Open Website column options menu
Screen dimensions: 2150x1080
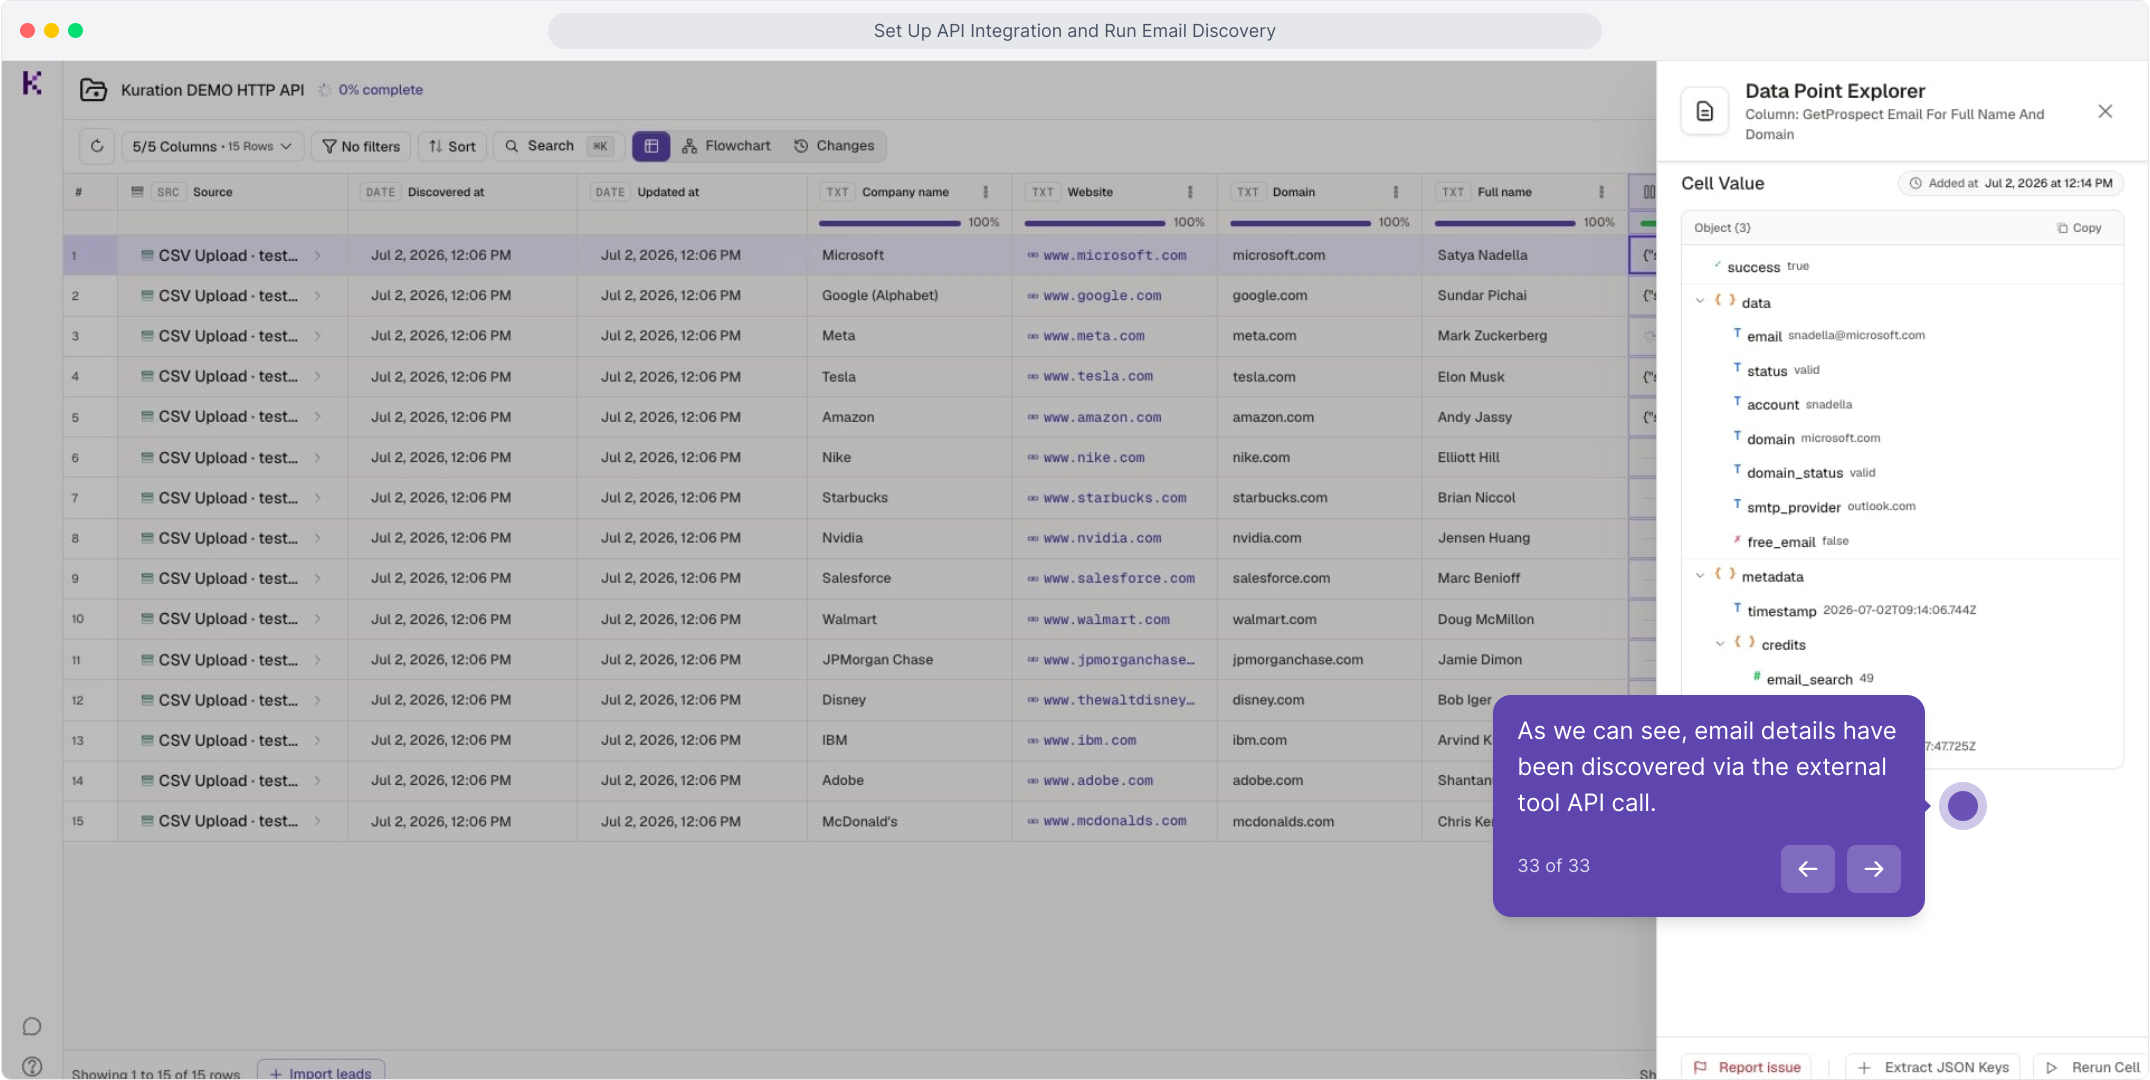coord(1190,192)
